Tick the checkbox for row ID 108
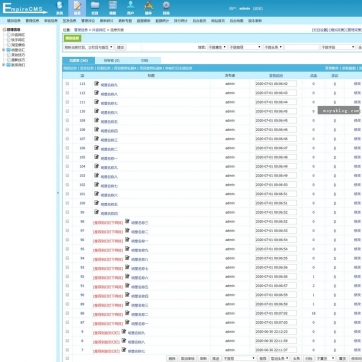This screenshot has height=362, width=362. 67,129
